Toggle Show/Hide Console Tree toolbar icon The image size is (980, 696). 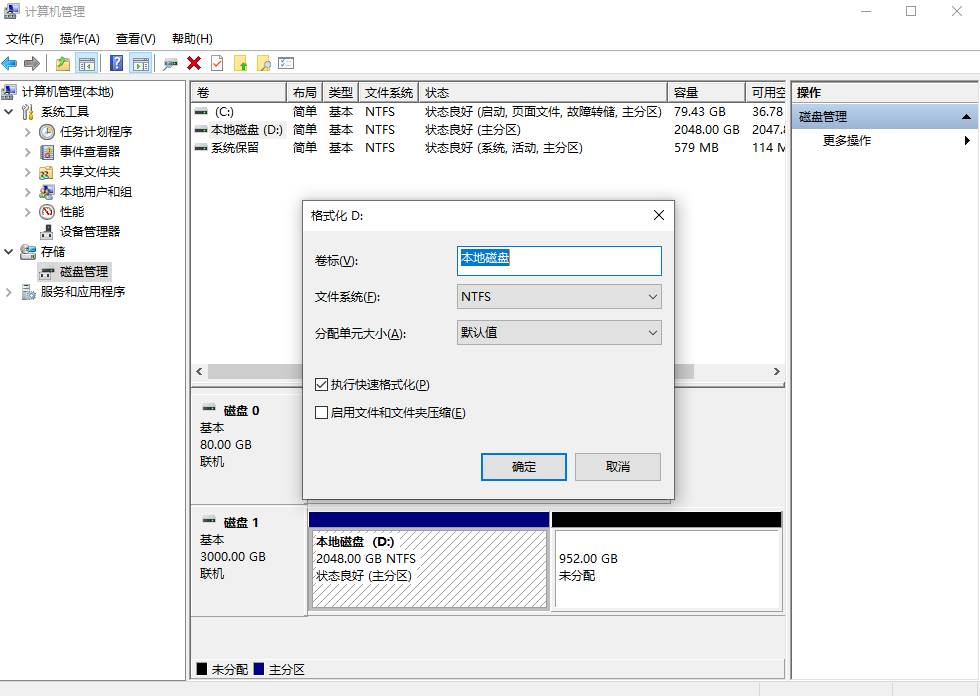[86, 63]
